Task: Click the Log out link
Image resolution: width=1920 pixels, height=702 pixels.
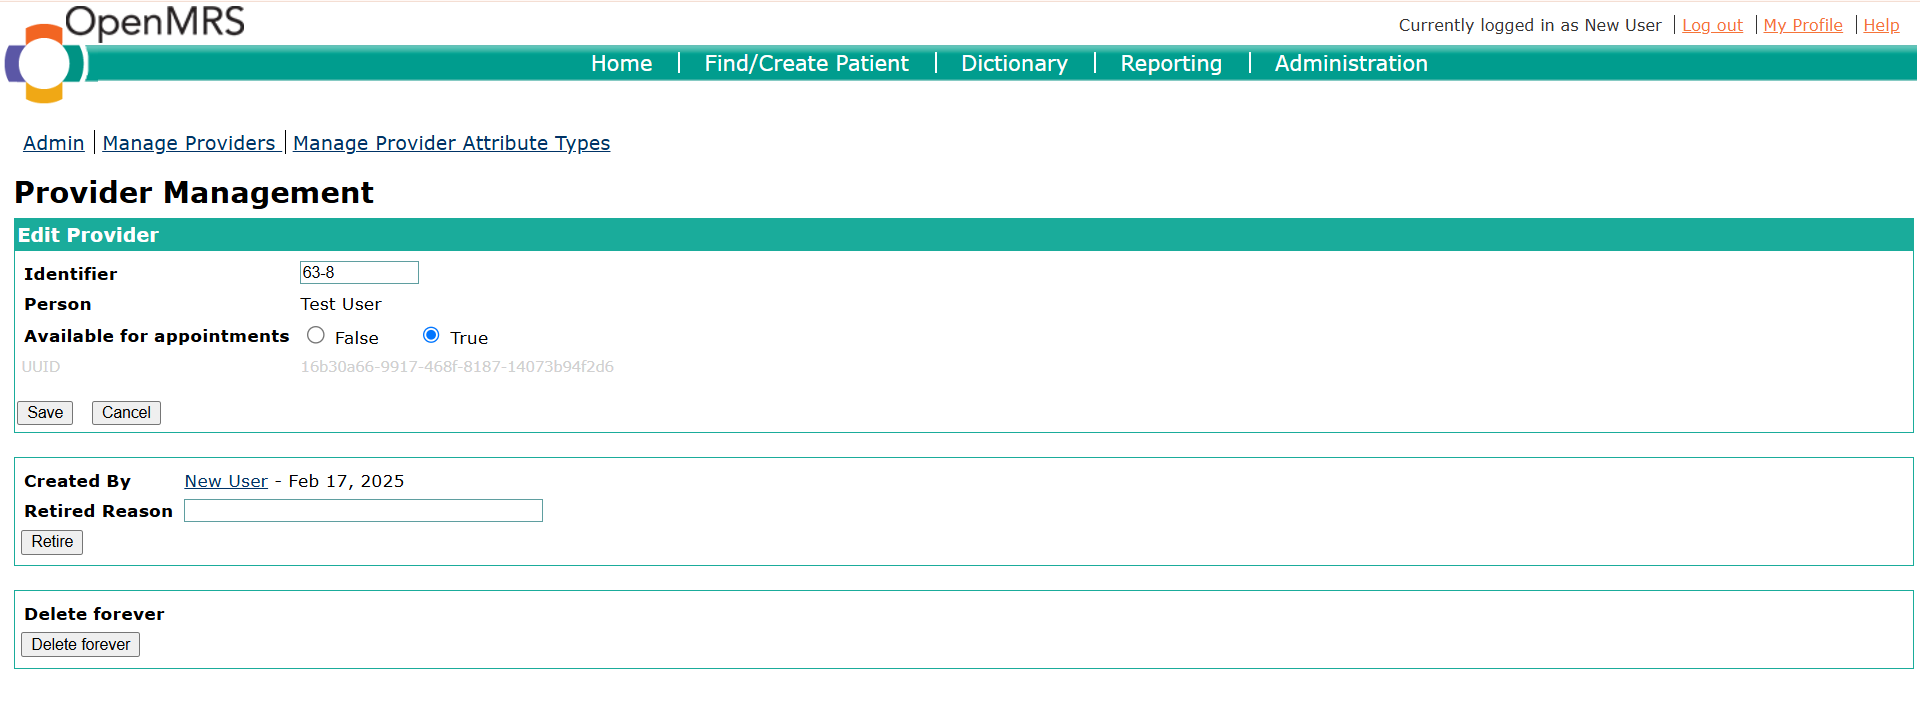Action: pyautogui.click(x=1712, y=25)
